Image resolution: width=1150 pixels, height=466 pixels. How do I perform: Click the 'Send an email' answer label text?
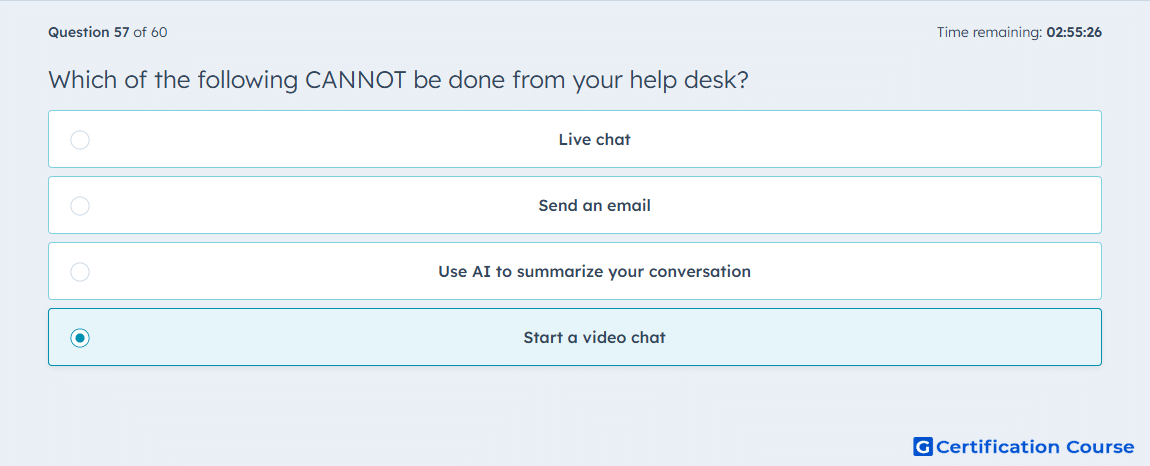click(x=594, y=205)
